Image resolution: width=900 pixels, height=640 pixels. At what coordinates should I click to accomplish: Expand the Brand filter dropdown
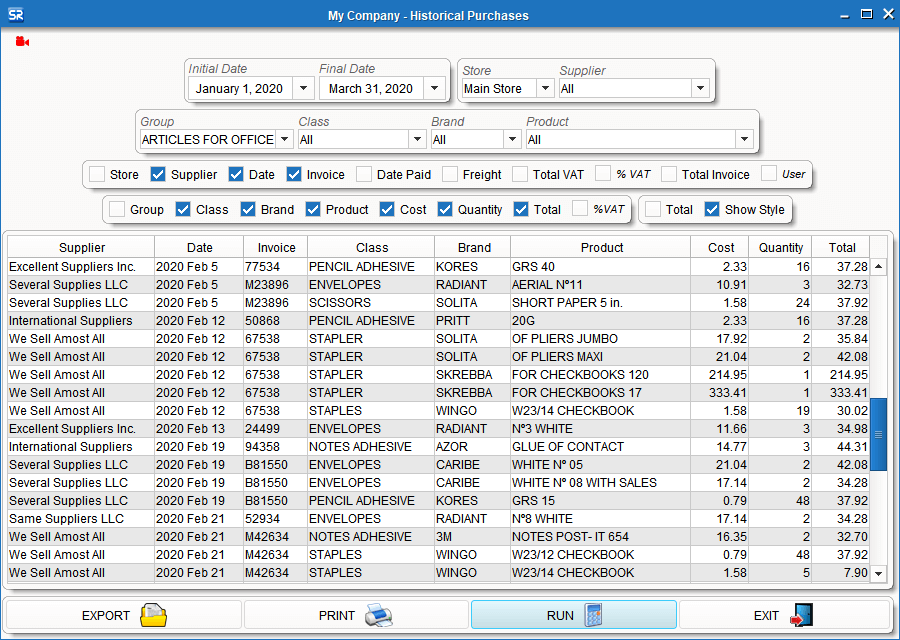[x=512, y=139]
